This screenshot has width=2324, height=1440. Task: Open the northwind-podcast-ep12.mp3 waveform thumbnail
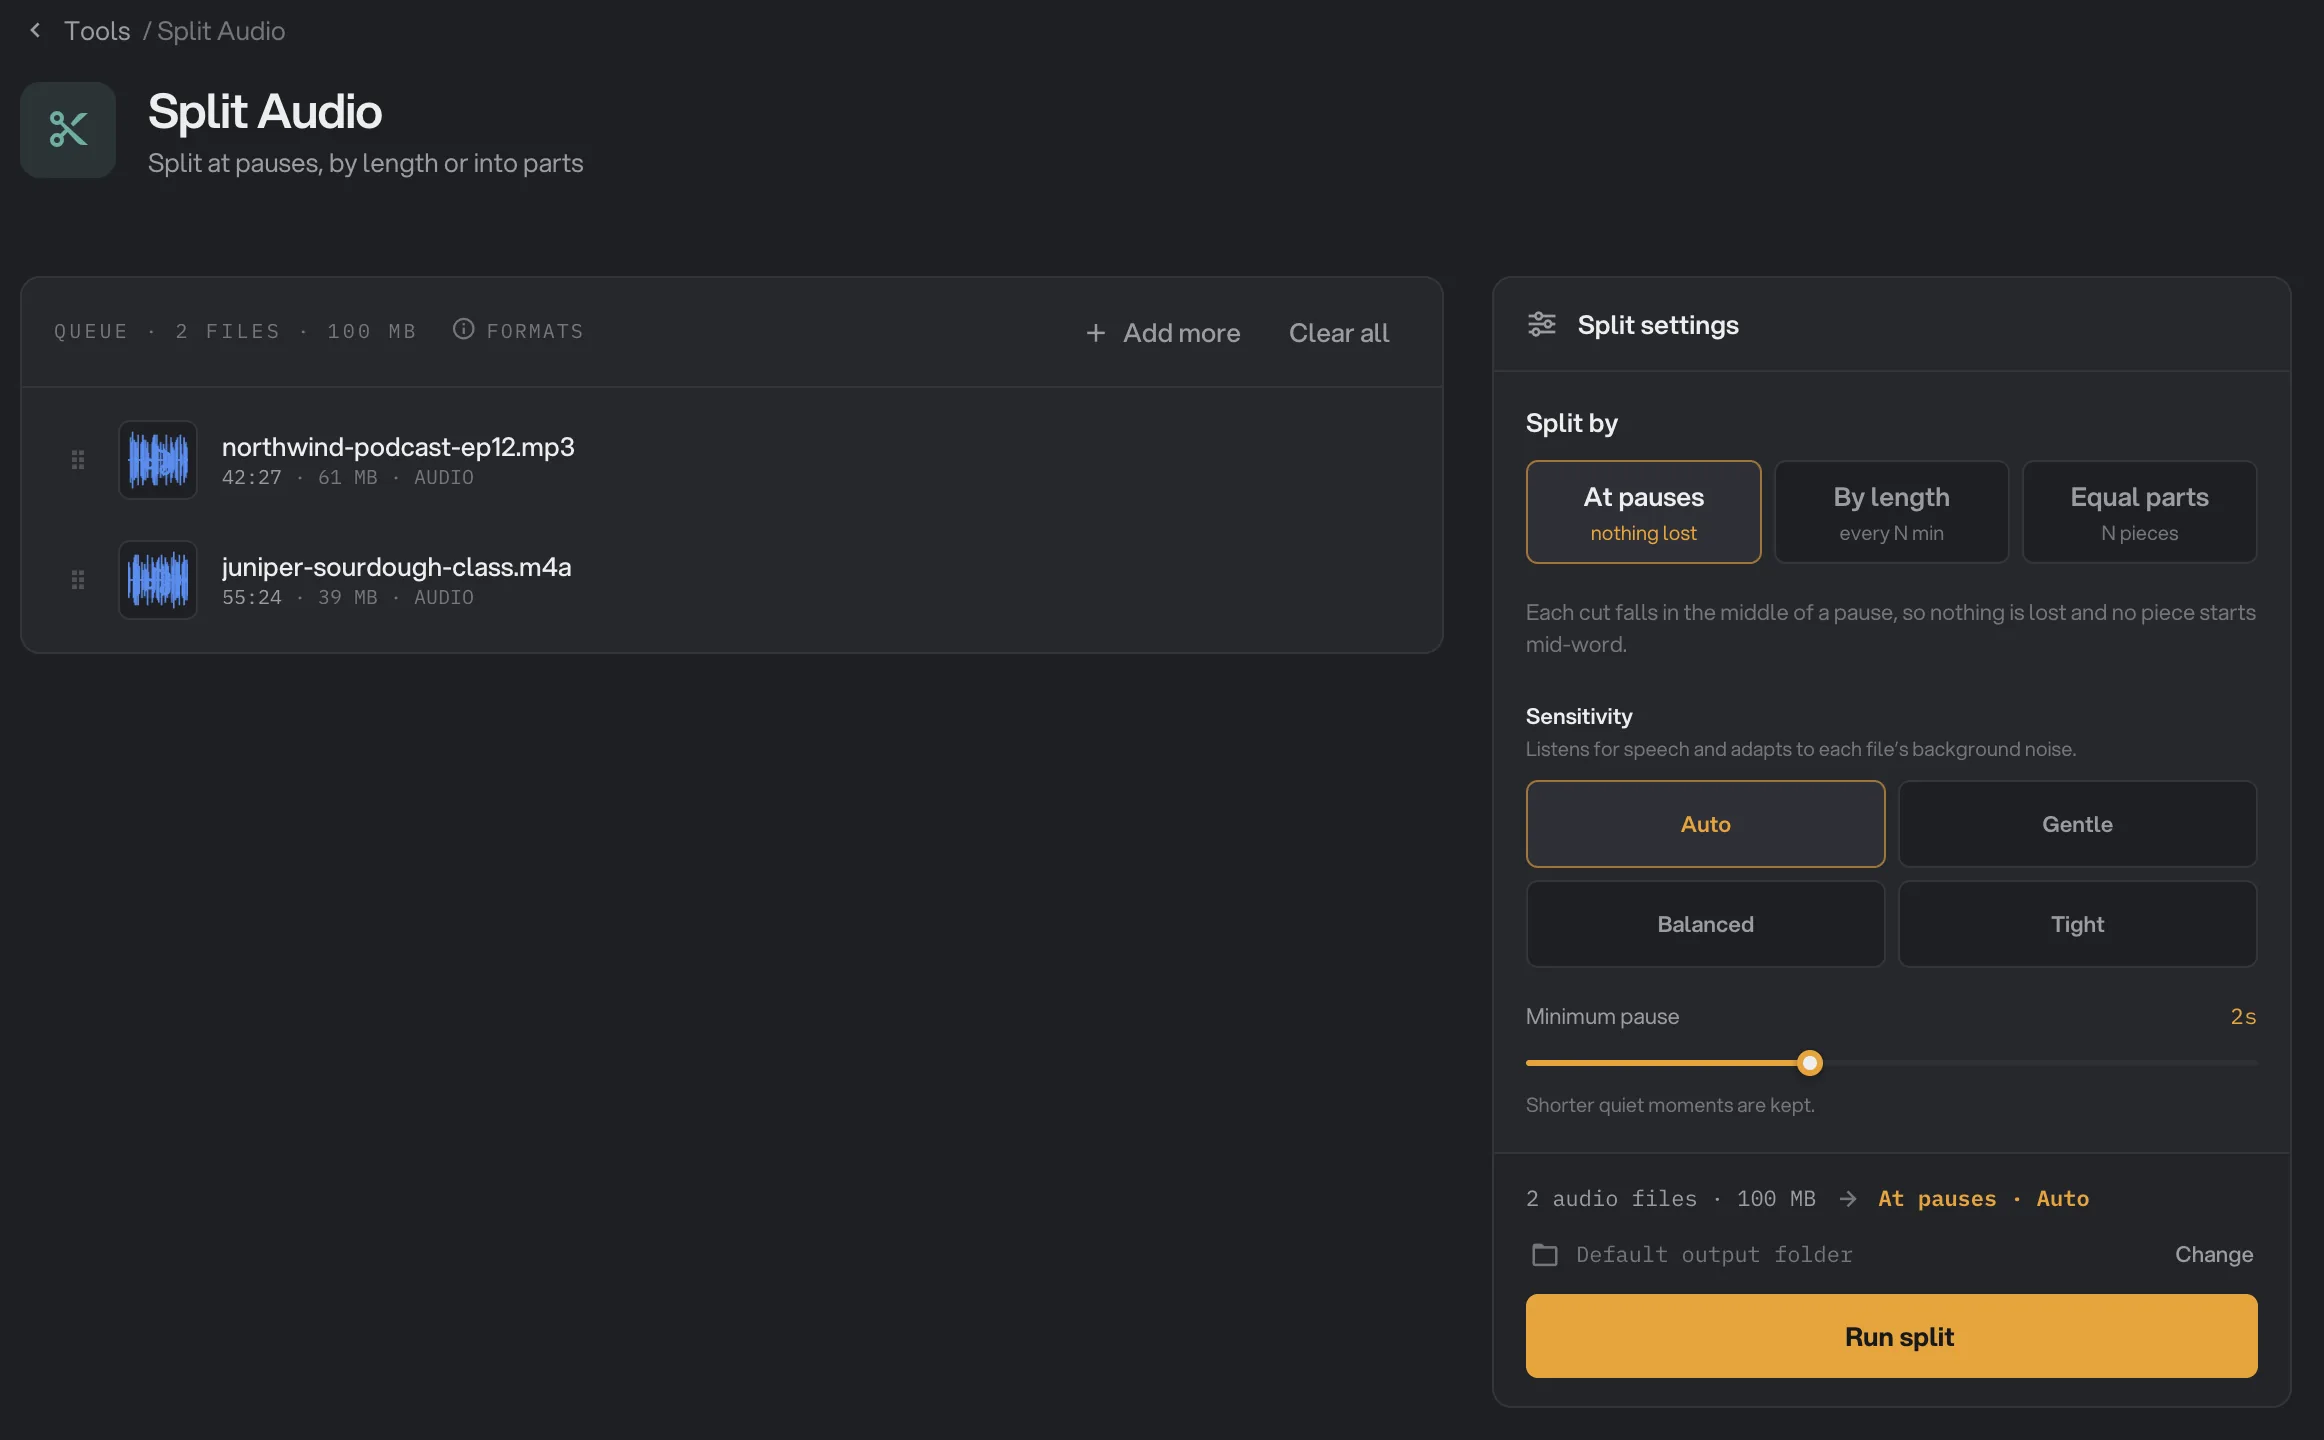tap(158, 460)
